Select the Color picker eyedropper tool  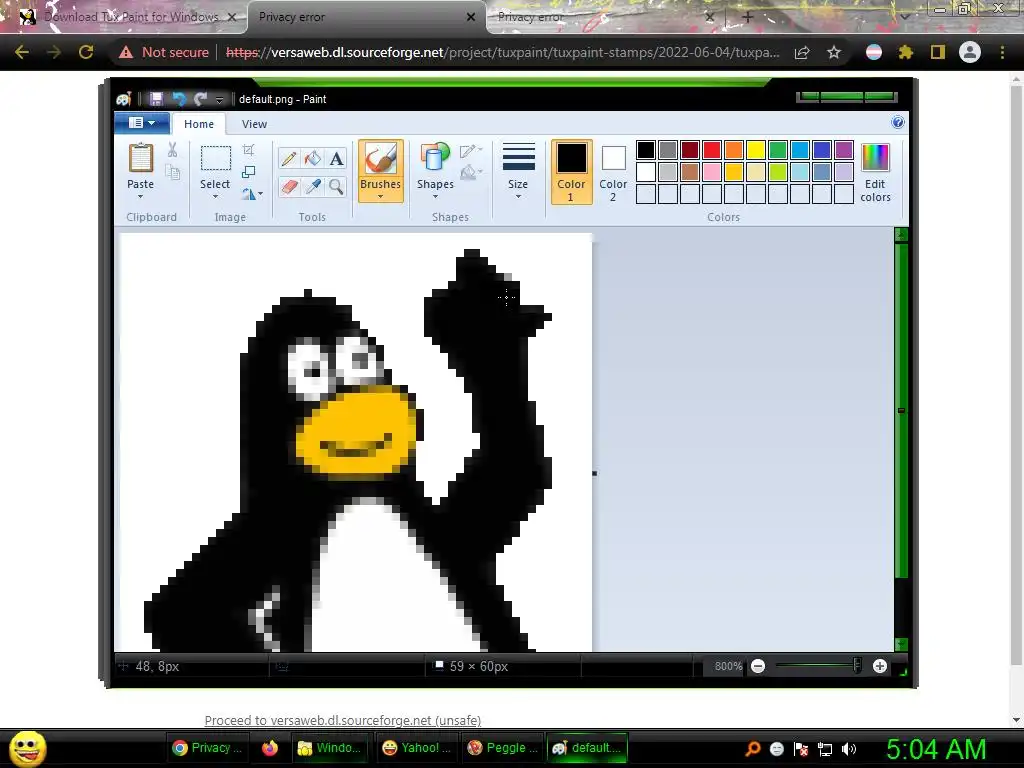coord(313,187)
